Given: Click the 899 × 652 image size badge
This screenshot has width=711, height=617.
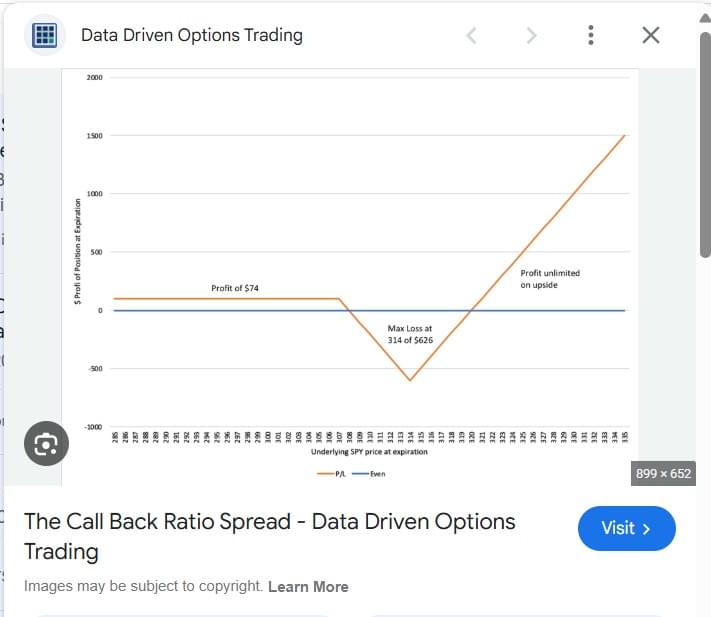Looking at the screenshot, I should 663,474.
